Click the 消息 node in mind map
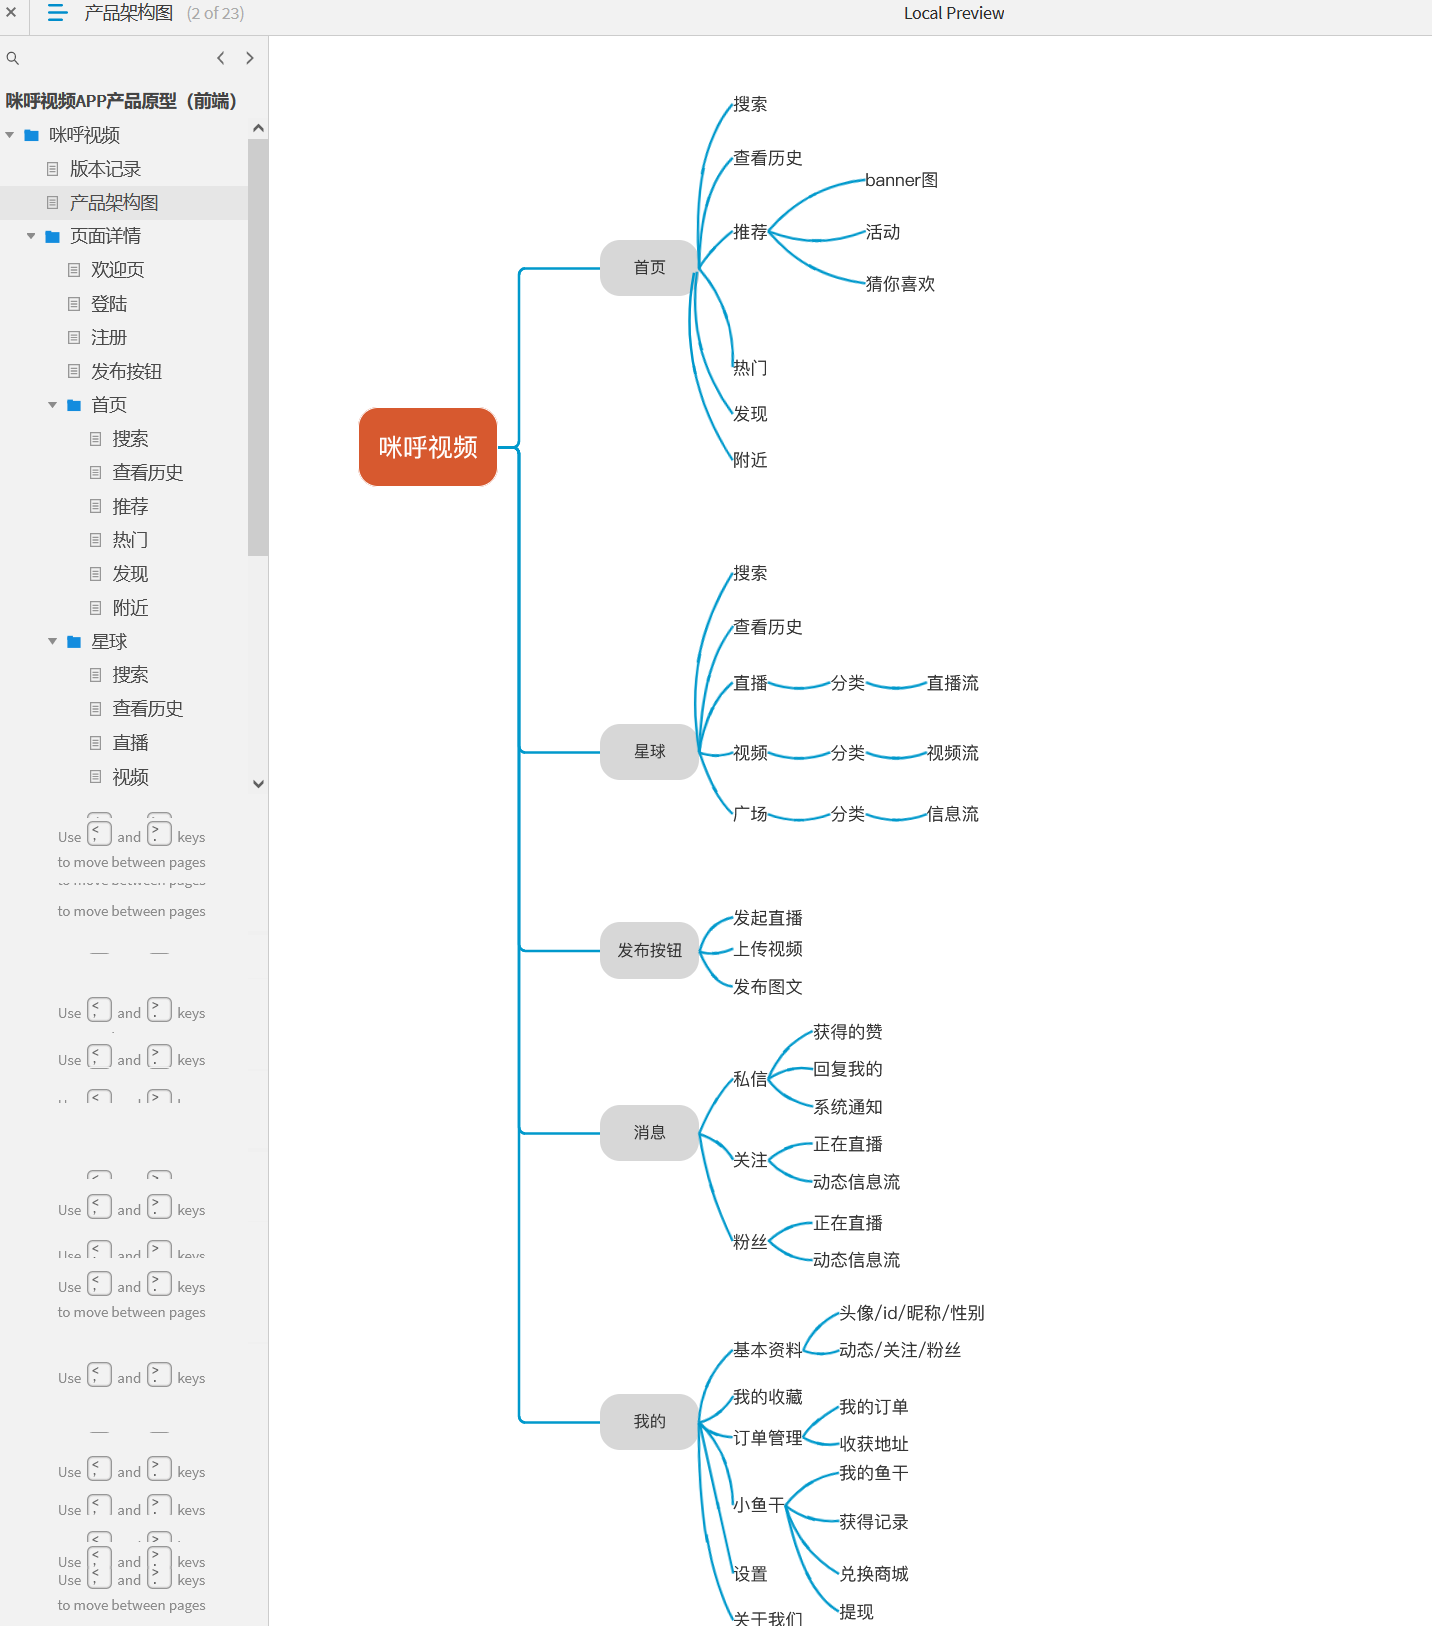Image resolution: width=1432 pixels, height=1626 pixels. point(649,1133)
